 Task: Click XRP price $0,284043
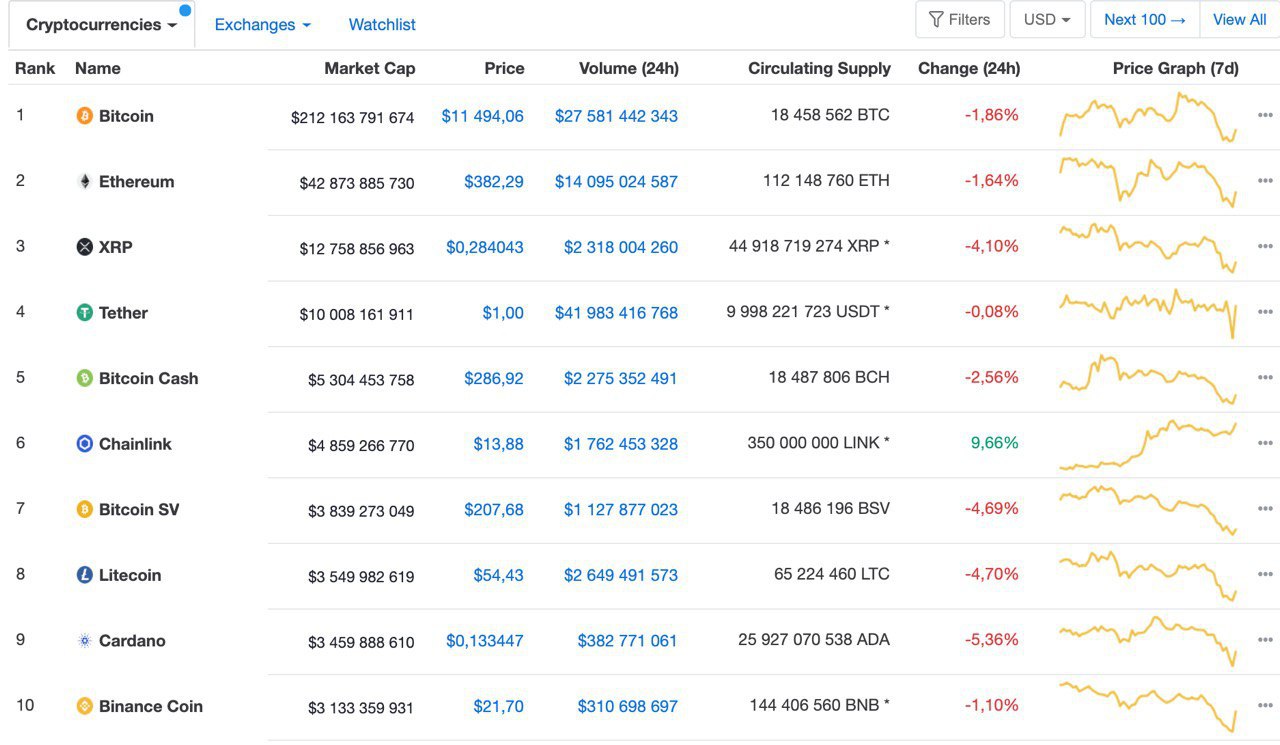click(x=485, y=247)
